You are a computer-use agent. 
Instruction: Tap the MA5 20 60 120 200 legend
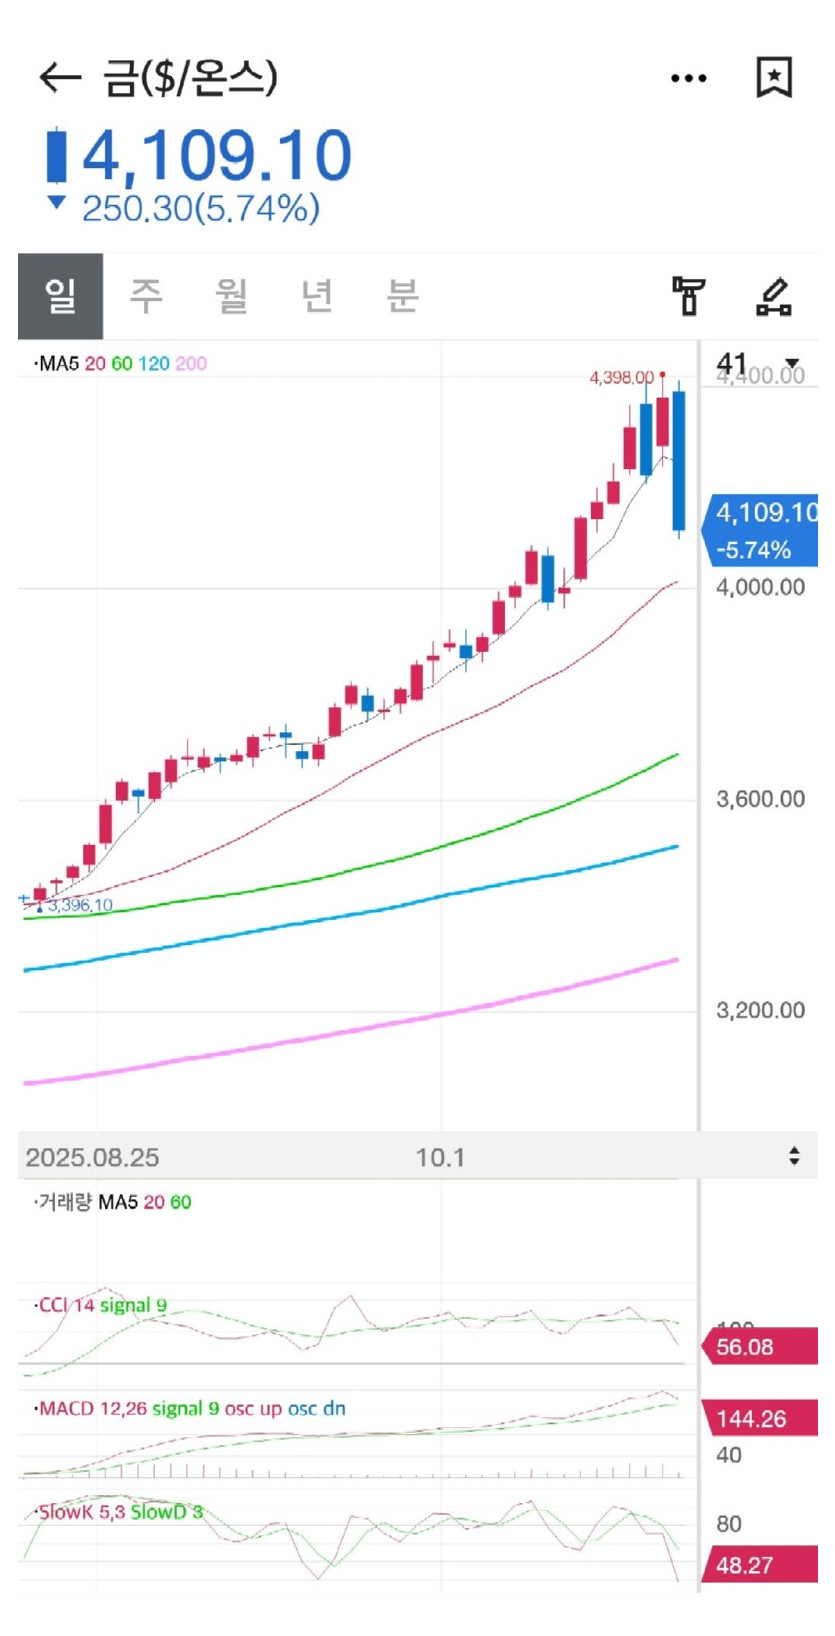pyautogui.click(x=121, y=364)
